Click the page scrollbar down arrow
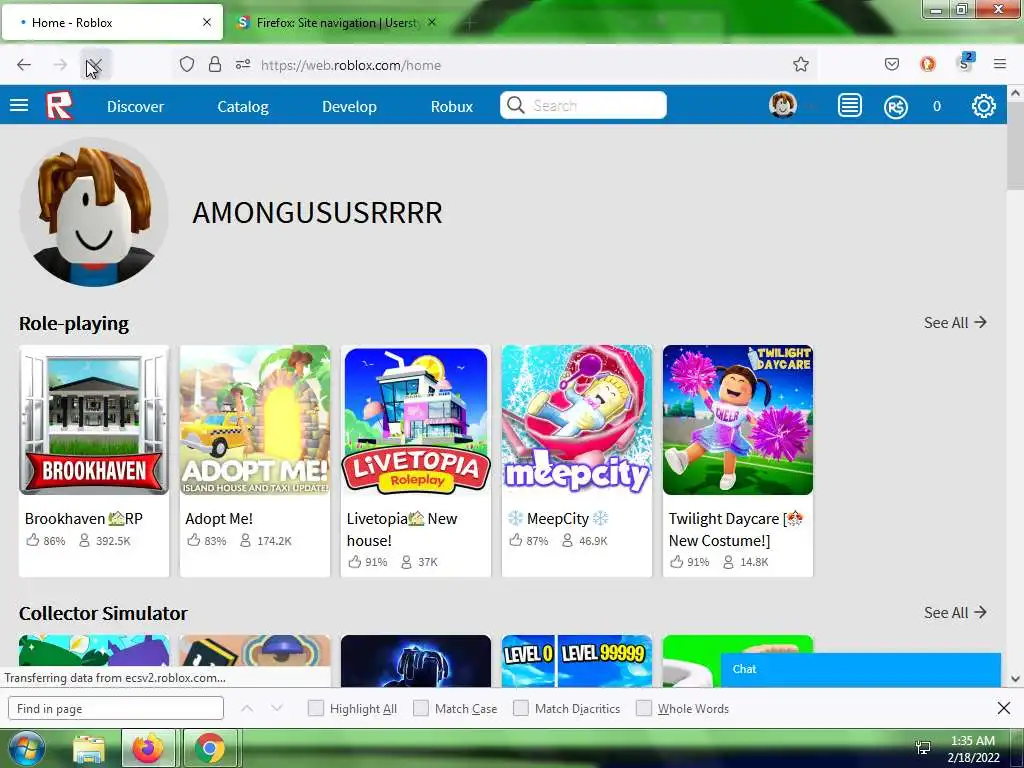 (x=1016, y=679)
